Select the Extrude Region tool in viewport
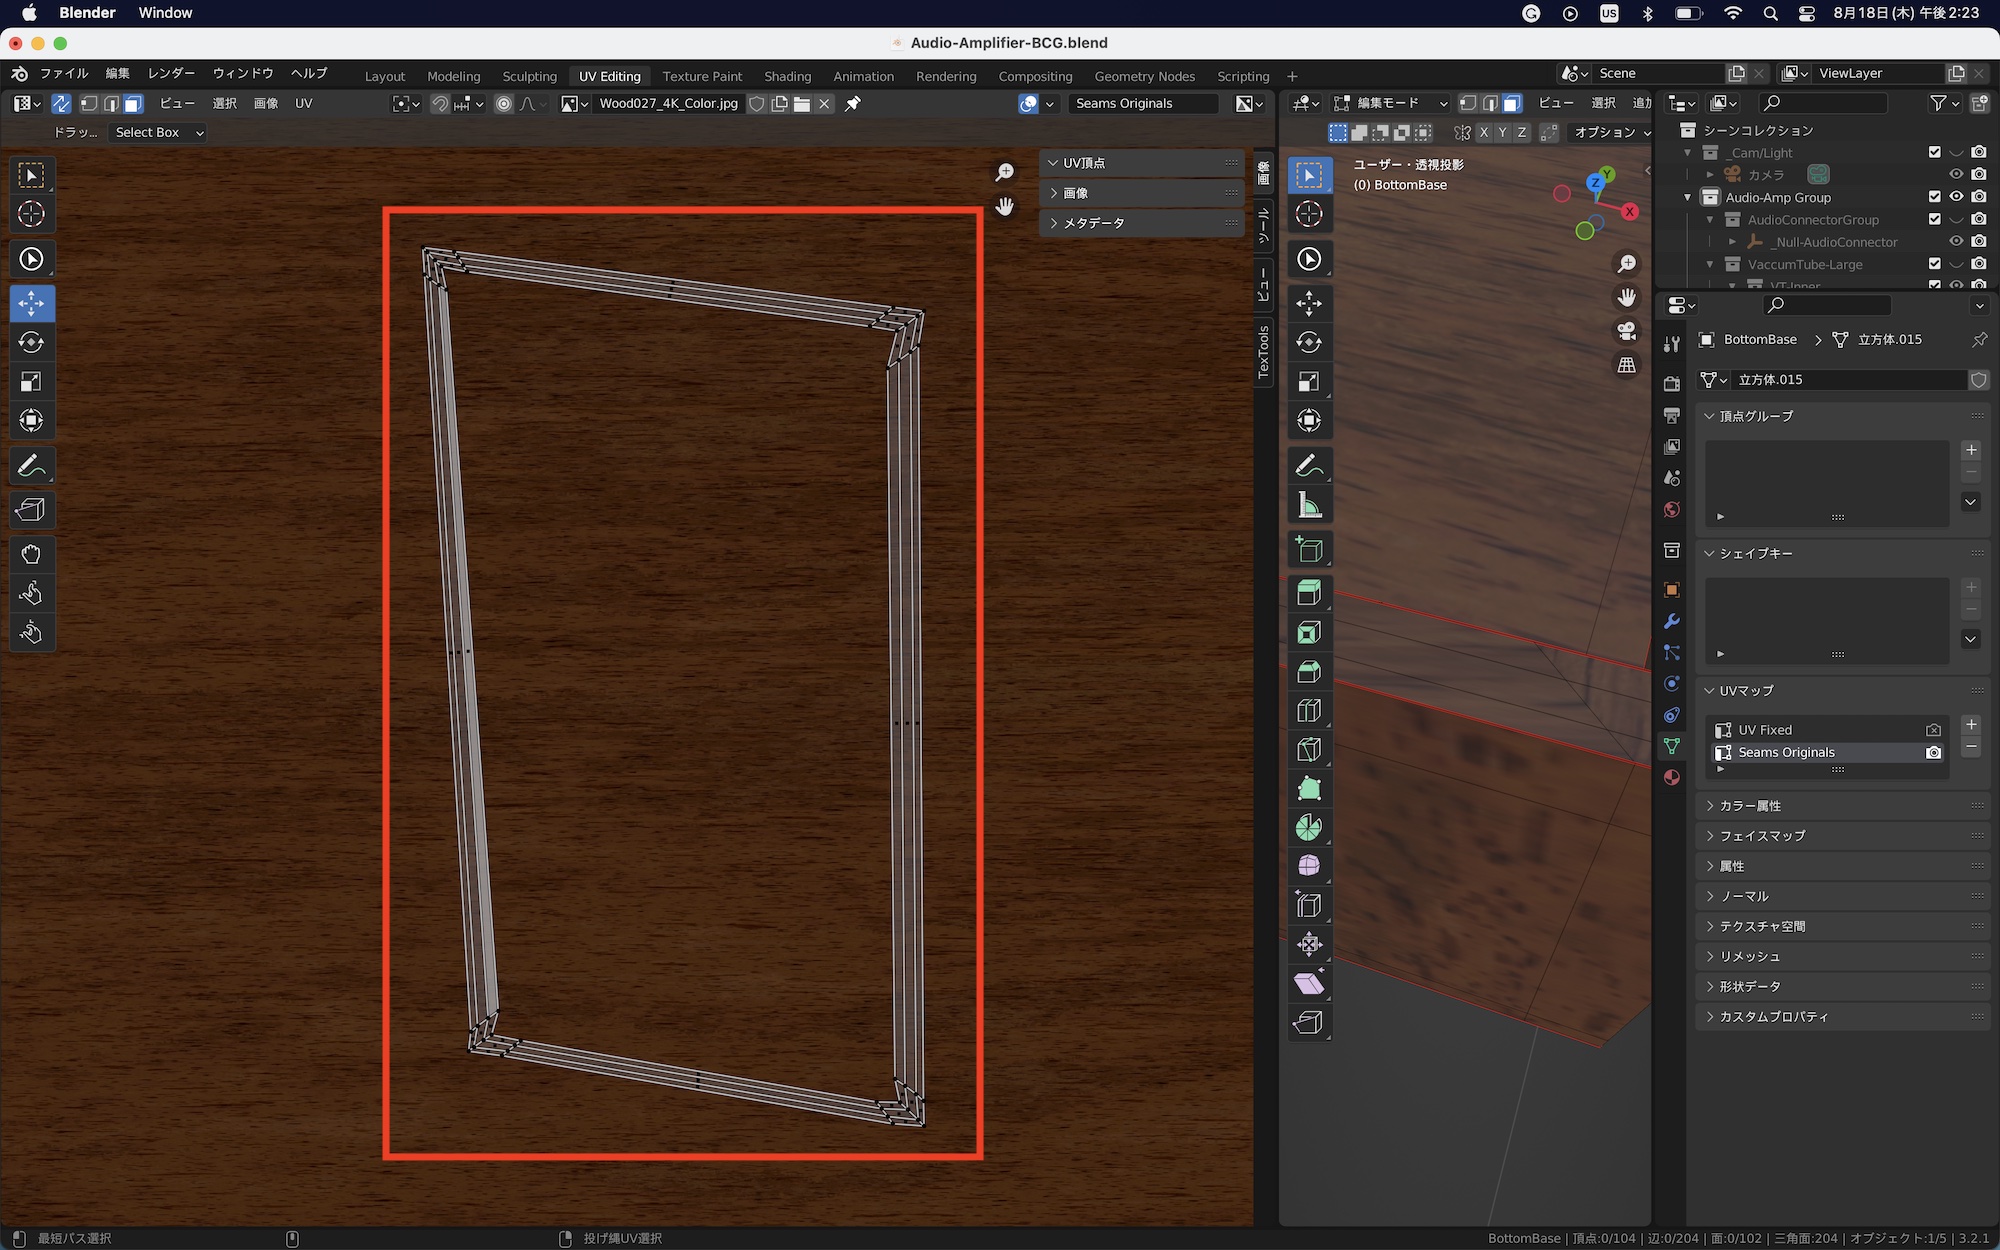 pyautogui.click(x=1309, y=593)
